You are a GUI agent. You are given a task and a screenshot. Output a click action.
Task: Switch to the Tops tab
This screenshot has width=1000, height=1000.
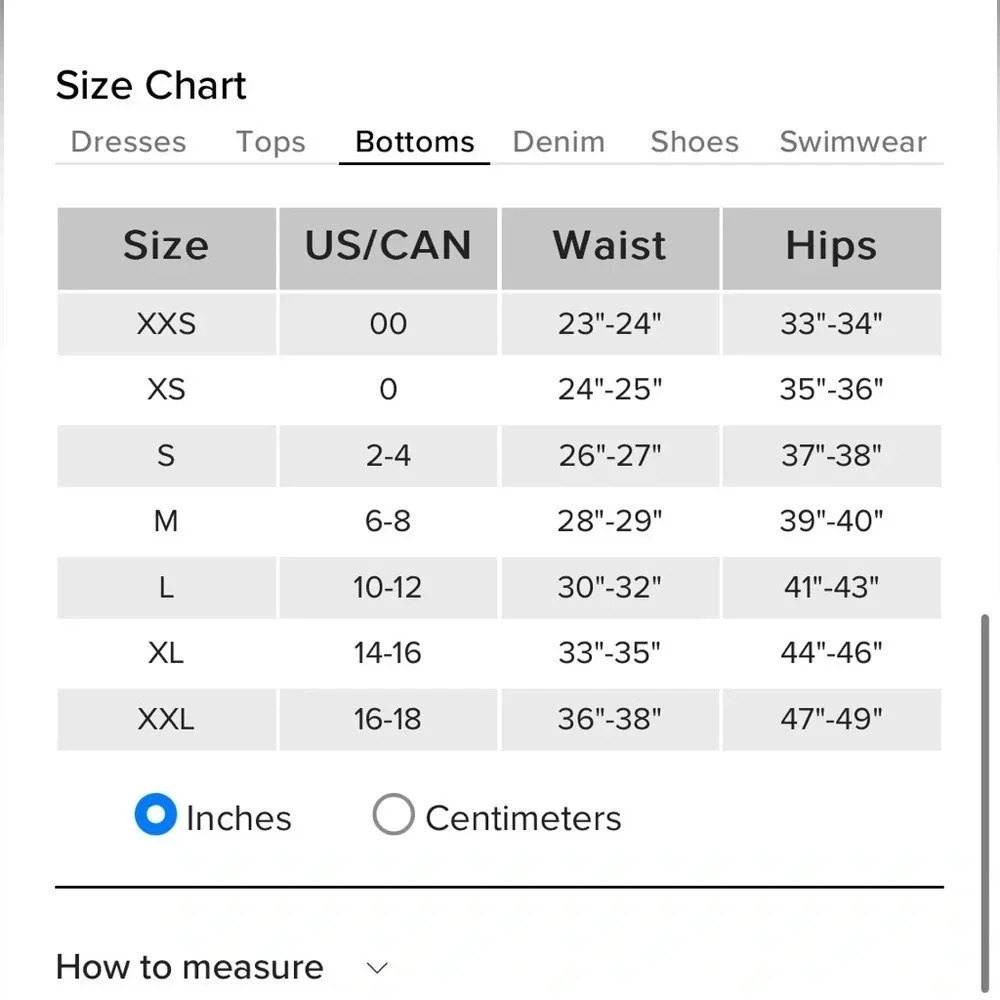pos(270,142)
